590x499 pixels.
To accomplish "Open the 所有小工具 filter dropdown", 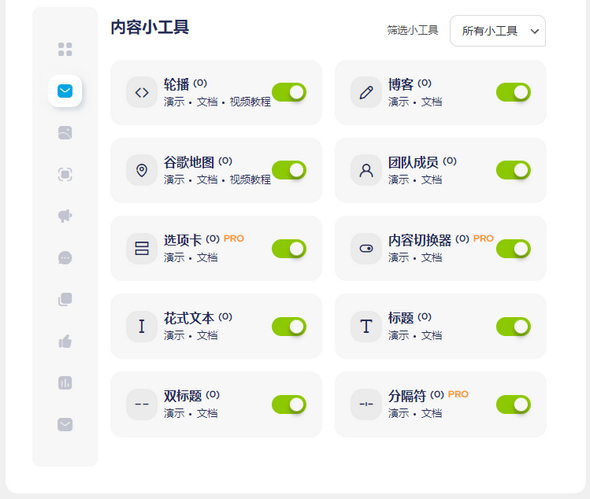I will coord(497,31).
